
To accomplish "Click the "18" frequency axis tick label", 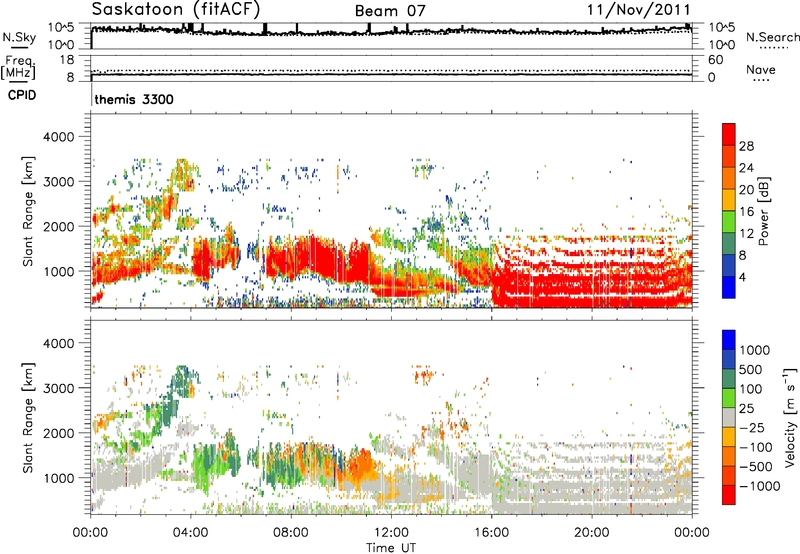I will (x=67, y=60).
